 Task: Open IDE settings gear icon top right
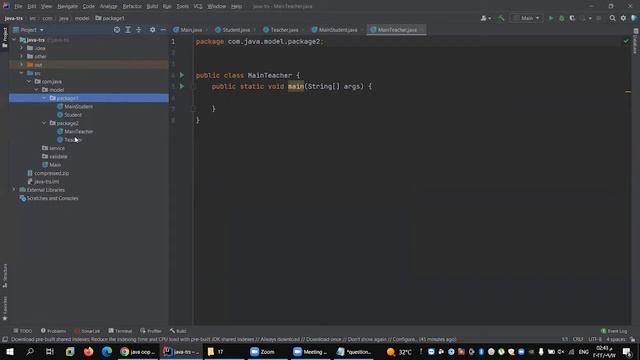[x=623, y=18]
